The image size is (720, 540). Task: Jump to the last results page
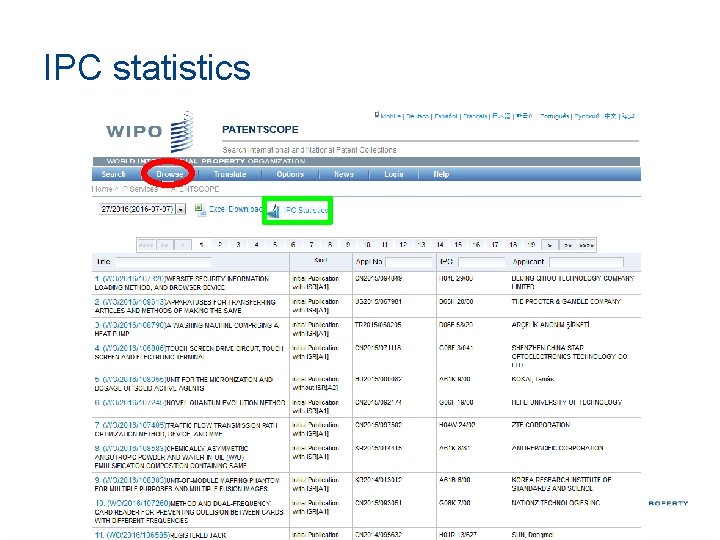tap(586, 245)
